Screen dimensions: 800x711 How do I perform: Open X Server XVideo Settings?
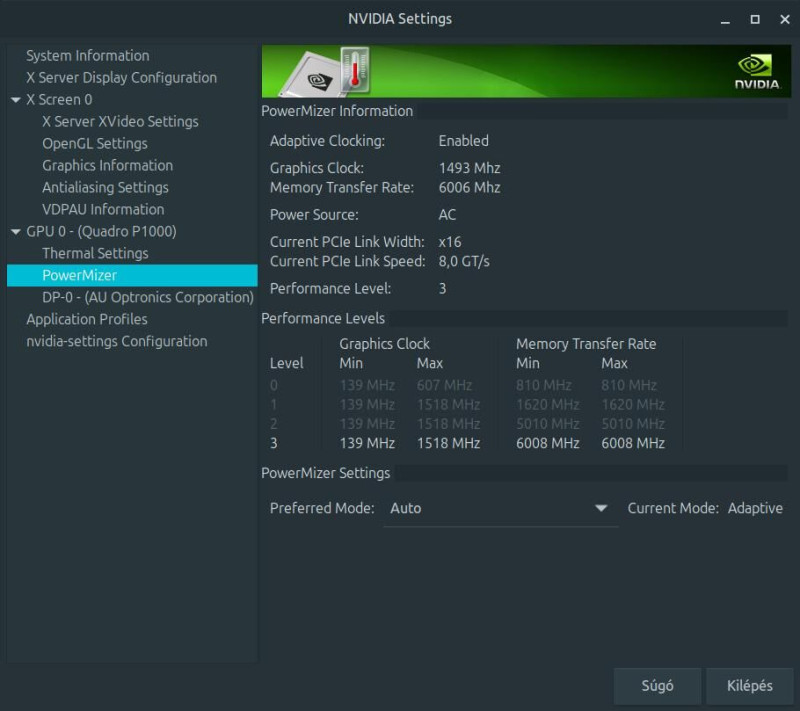coord(120,121)
